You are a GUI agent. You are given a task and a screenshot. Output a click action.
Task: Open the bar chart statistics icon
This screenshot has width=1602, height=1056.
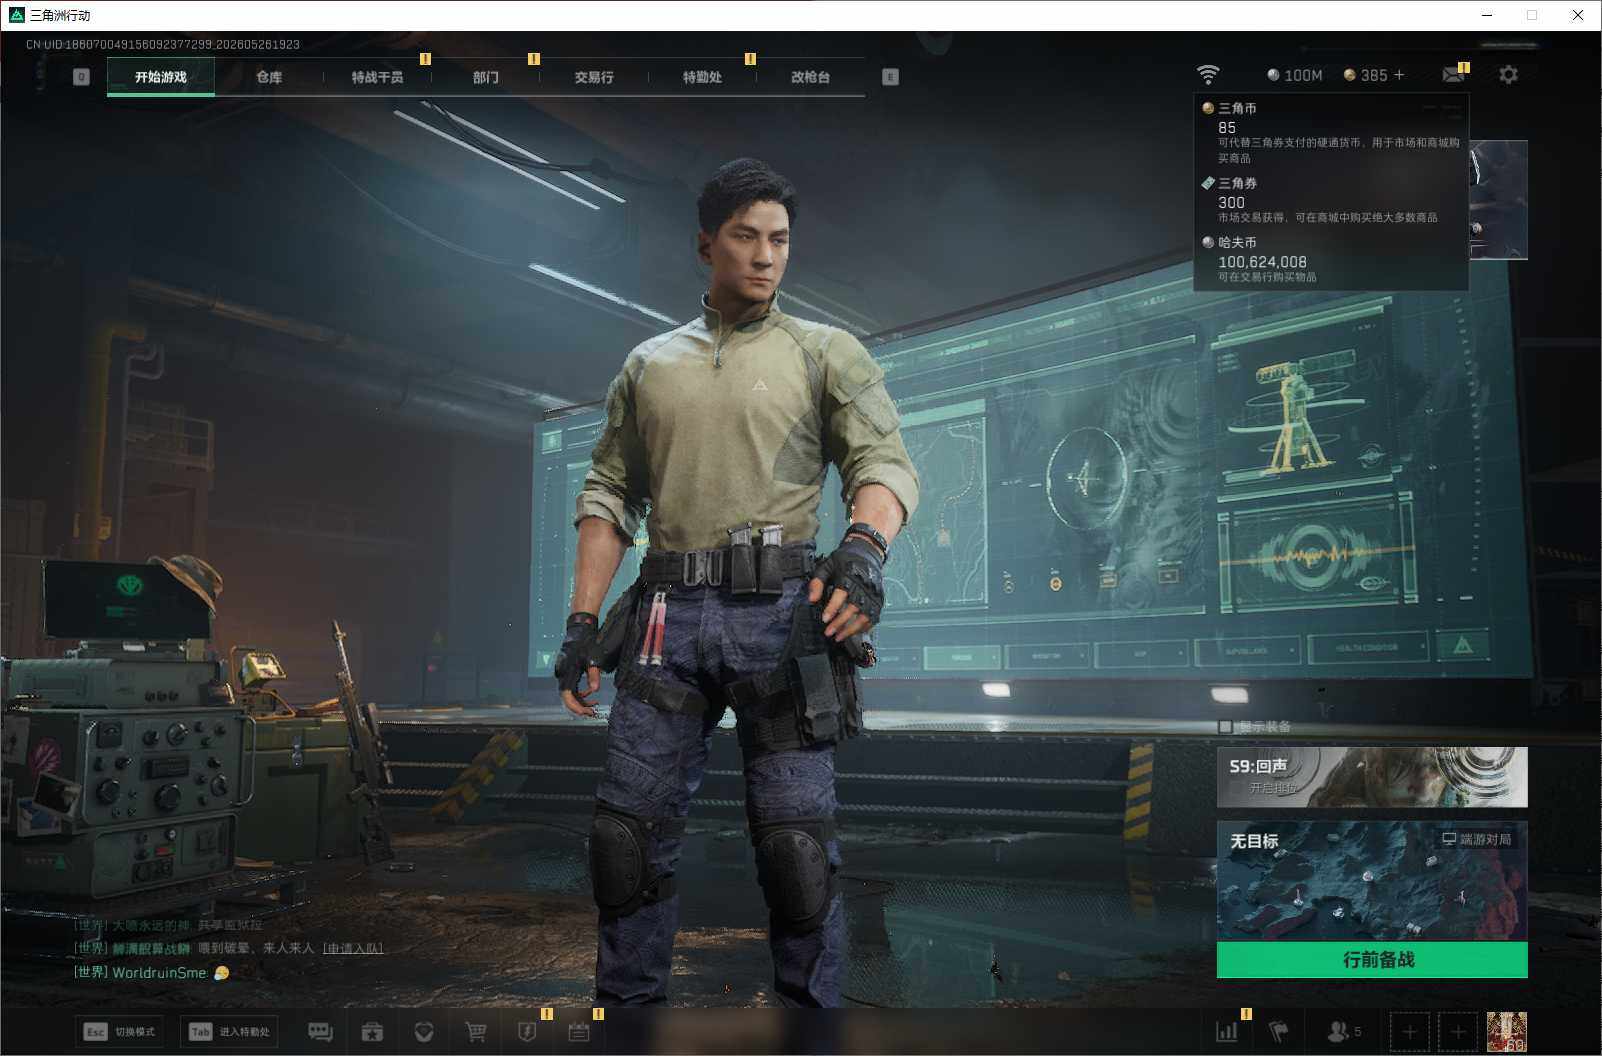click(1227, 1032)
